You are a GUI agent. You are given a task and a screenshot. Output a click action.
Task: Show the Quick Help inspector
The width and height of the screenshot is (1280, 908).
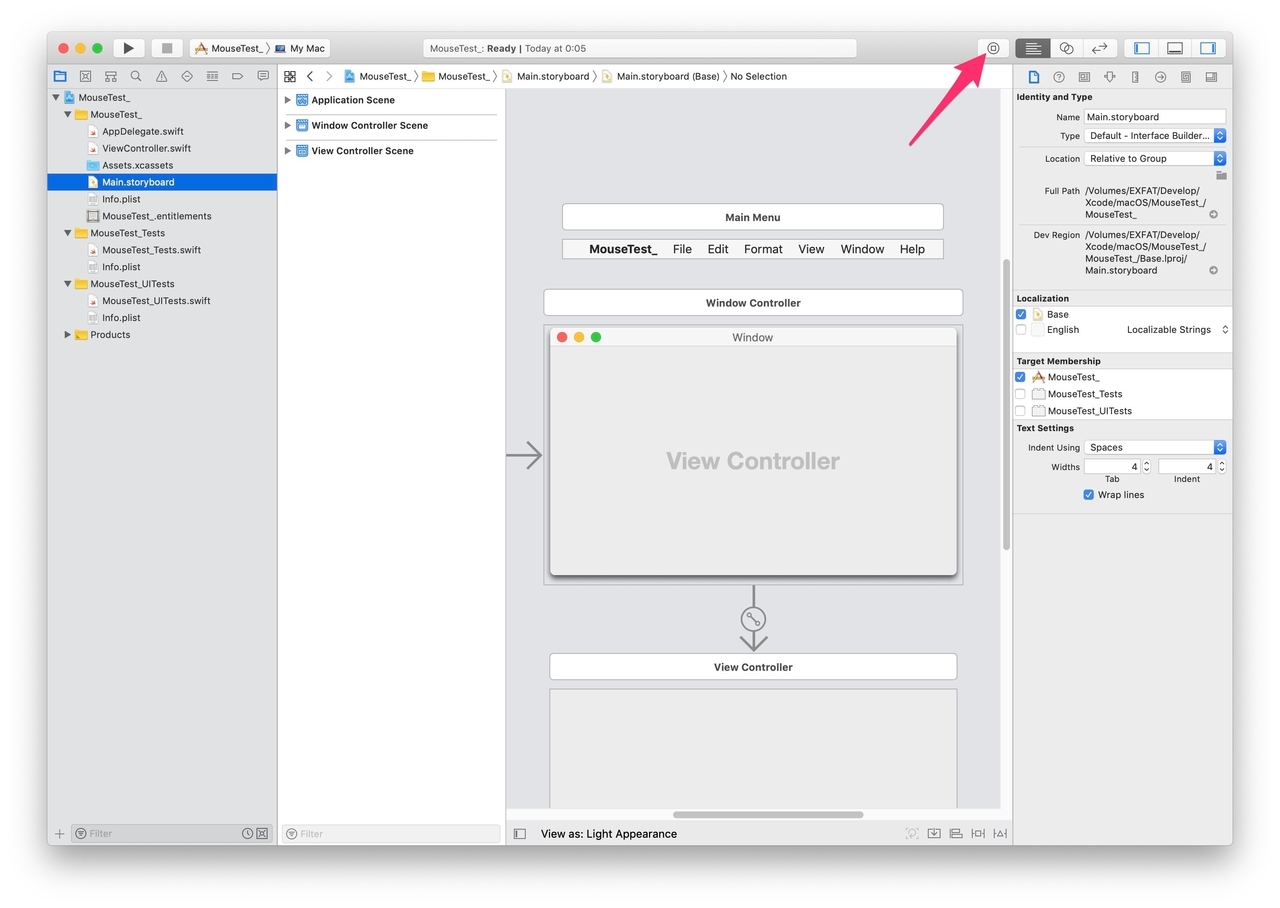[x=1059, y=77]
